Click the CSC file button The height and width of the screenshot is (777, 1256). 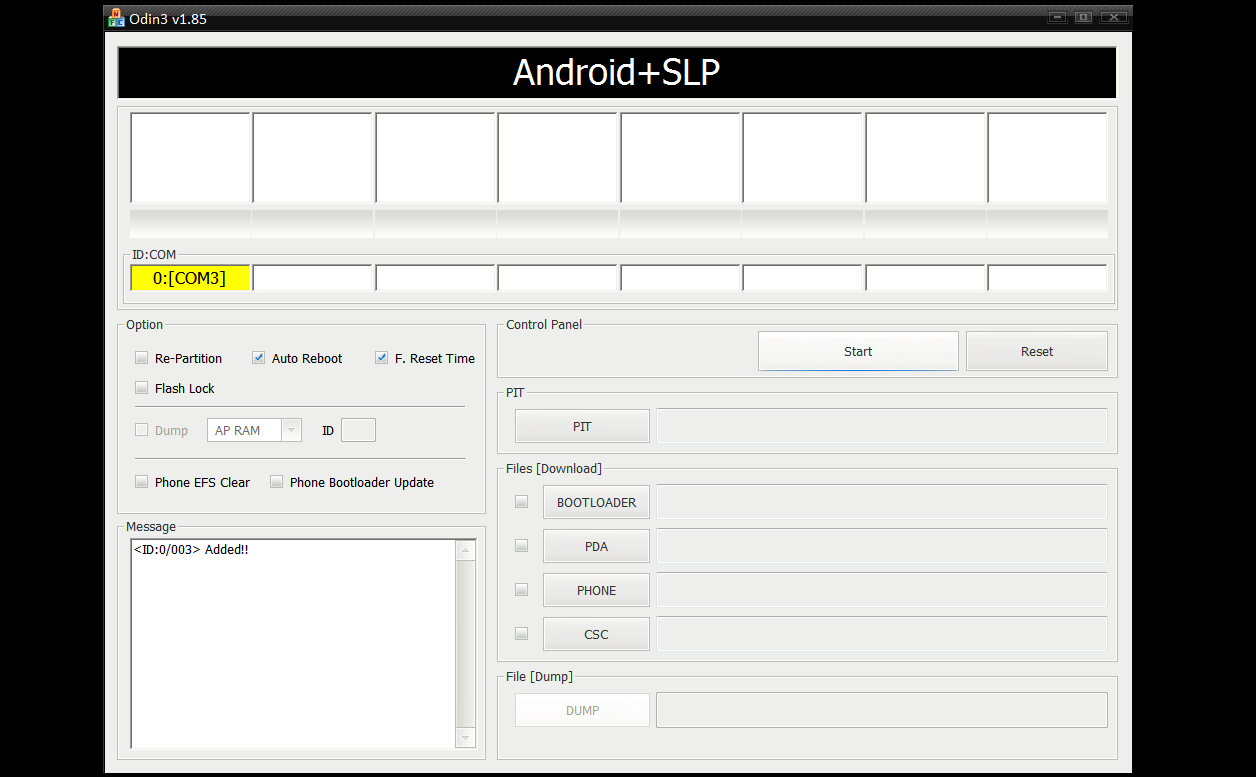596,634
